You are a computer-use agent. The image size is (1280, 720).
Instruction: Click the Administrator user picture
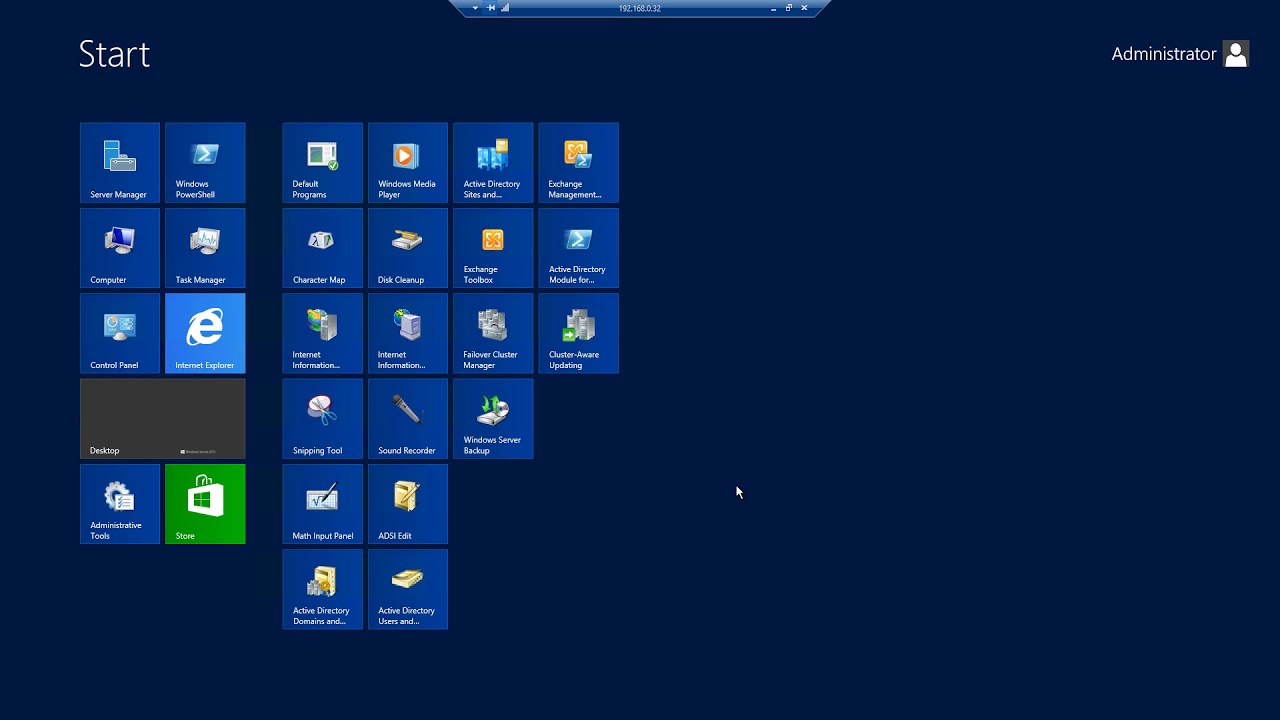(x=1236, y=54)
